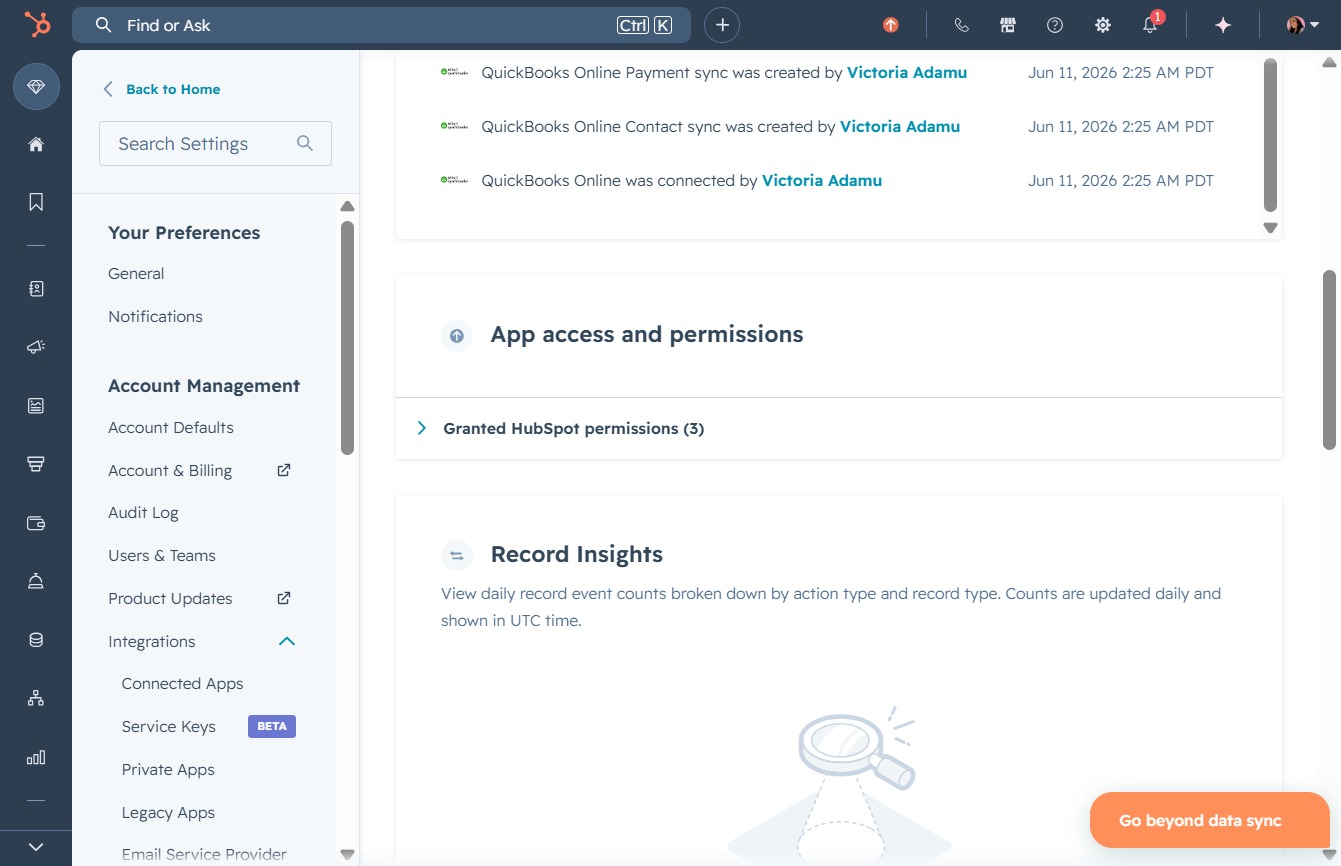Viewport: 1341px width, 866px height.
Task: Click the Record Insights heading icon
Action: pos(456,556)
